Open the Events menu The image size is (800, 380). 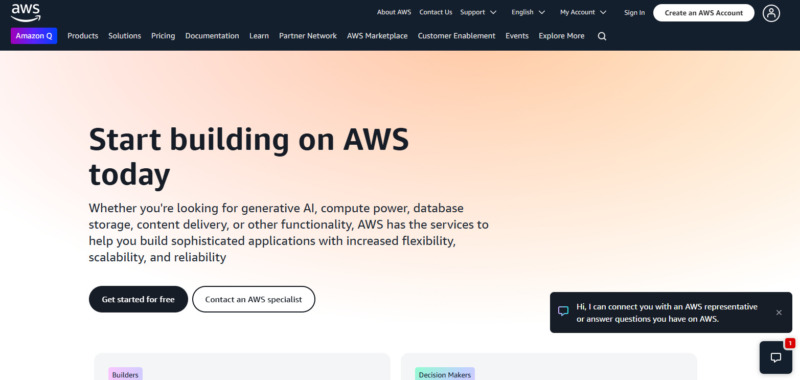[x=517, y=36]
